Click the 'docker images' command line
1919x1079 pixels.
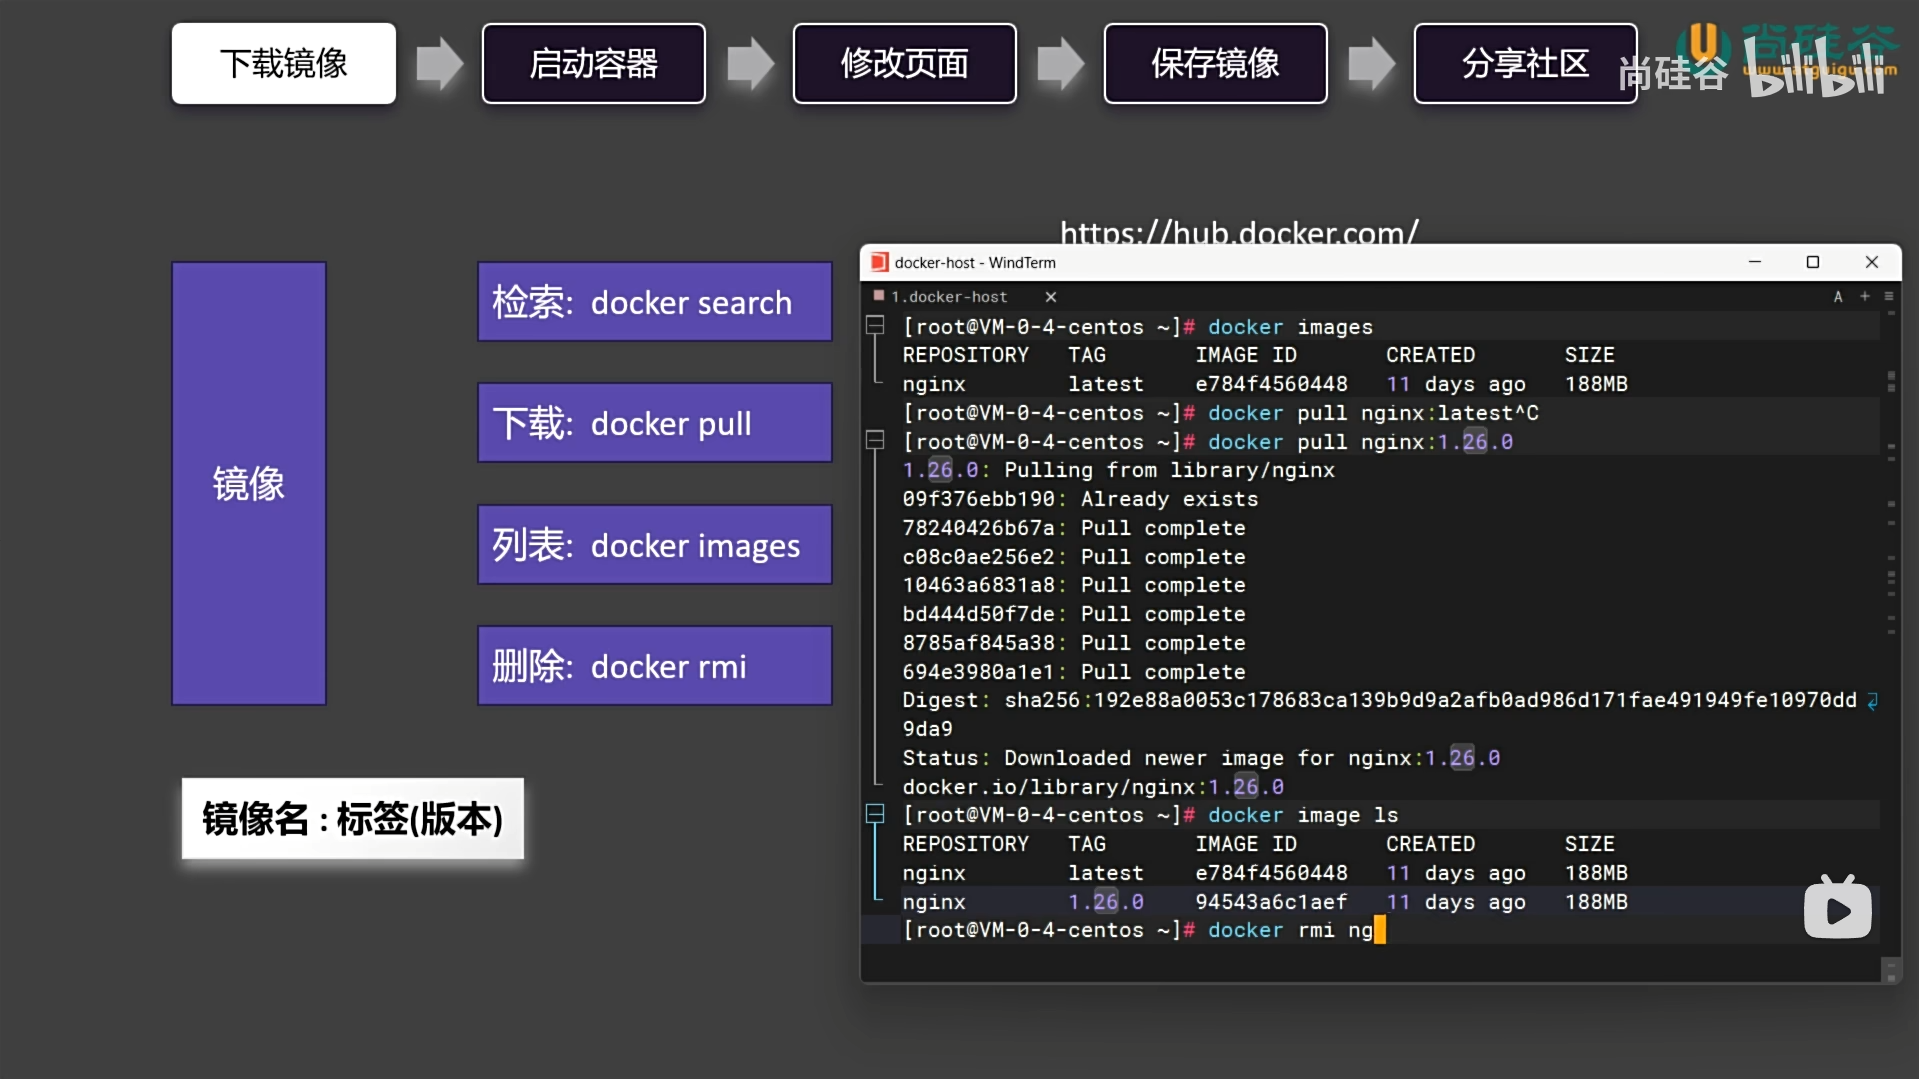coord(1138,327)
